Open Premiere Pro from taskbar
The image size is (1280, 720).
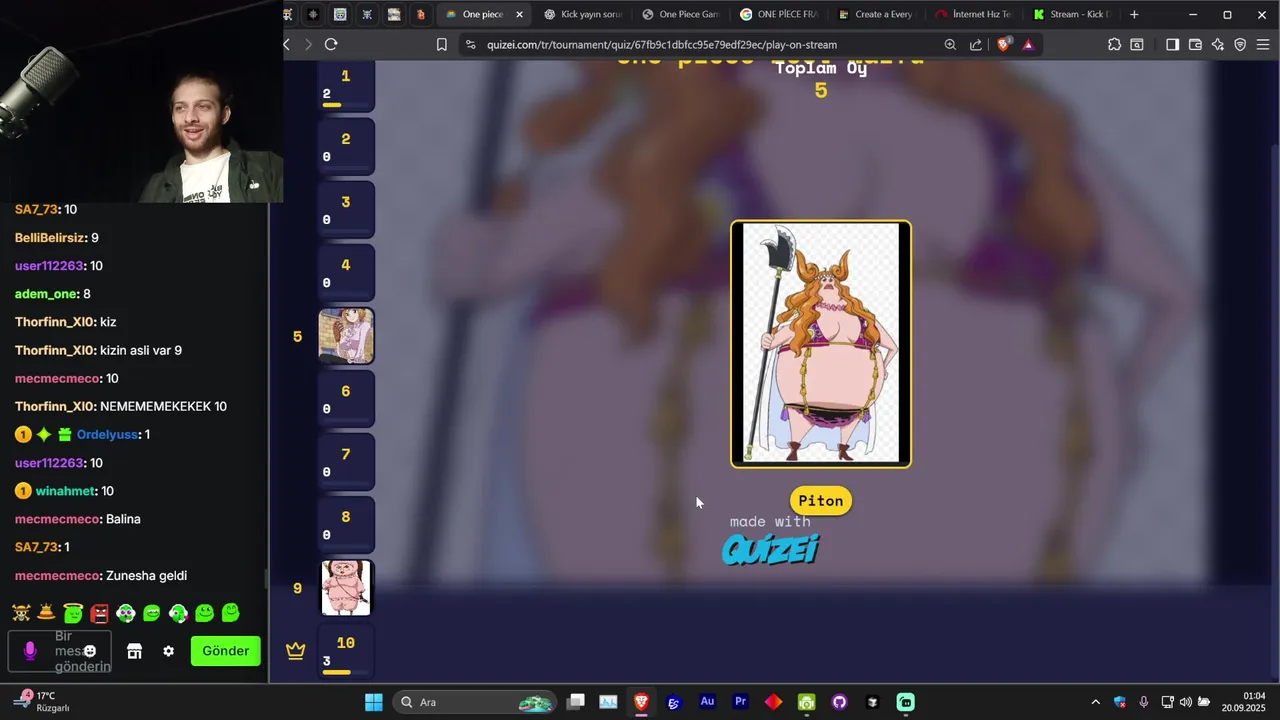coord(740,702)
